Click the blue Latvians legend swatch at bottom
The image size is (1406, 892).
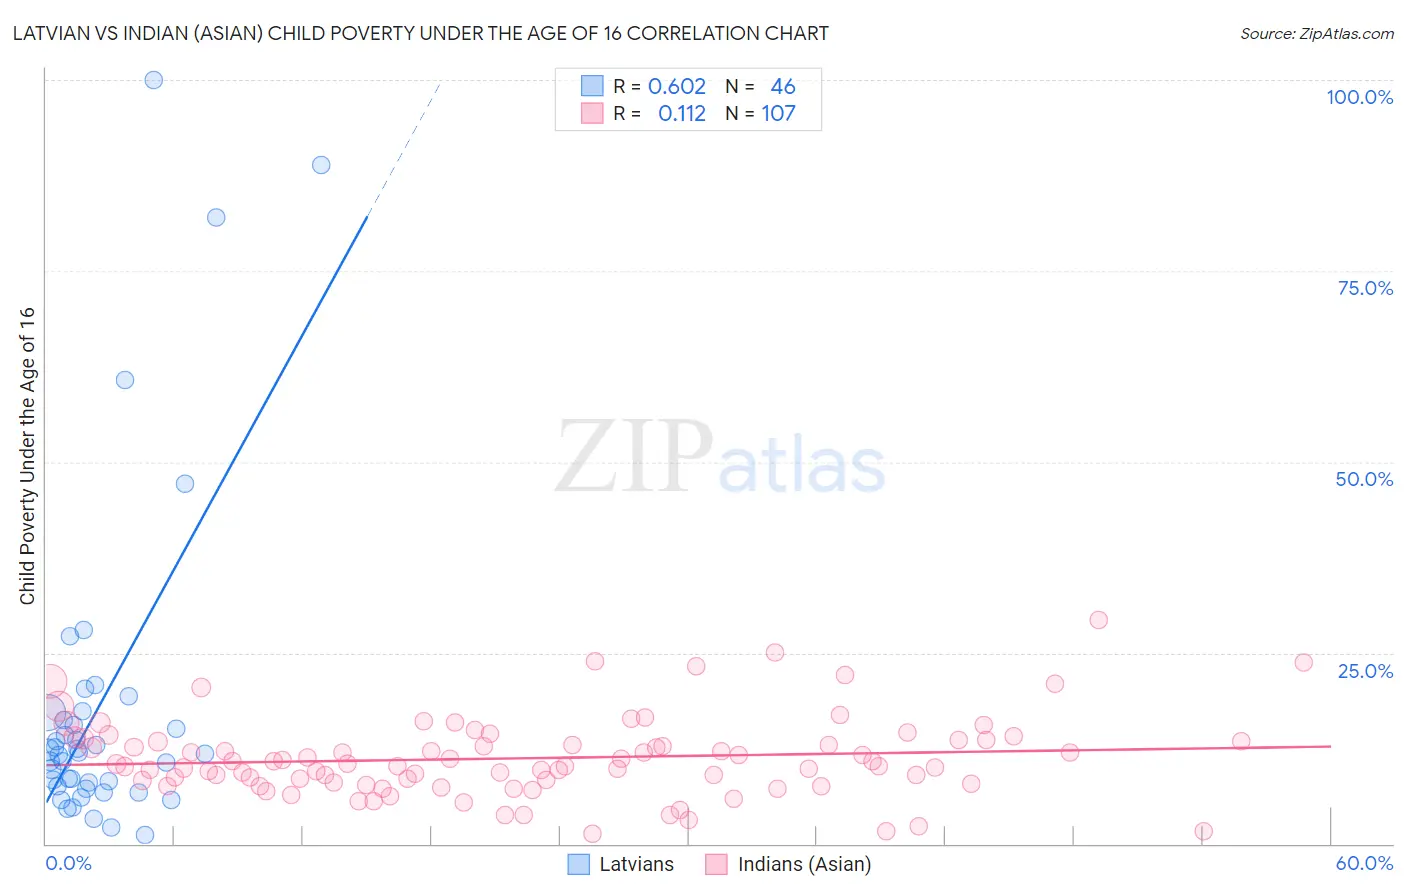[x=578, y=864]
